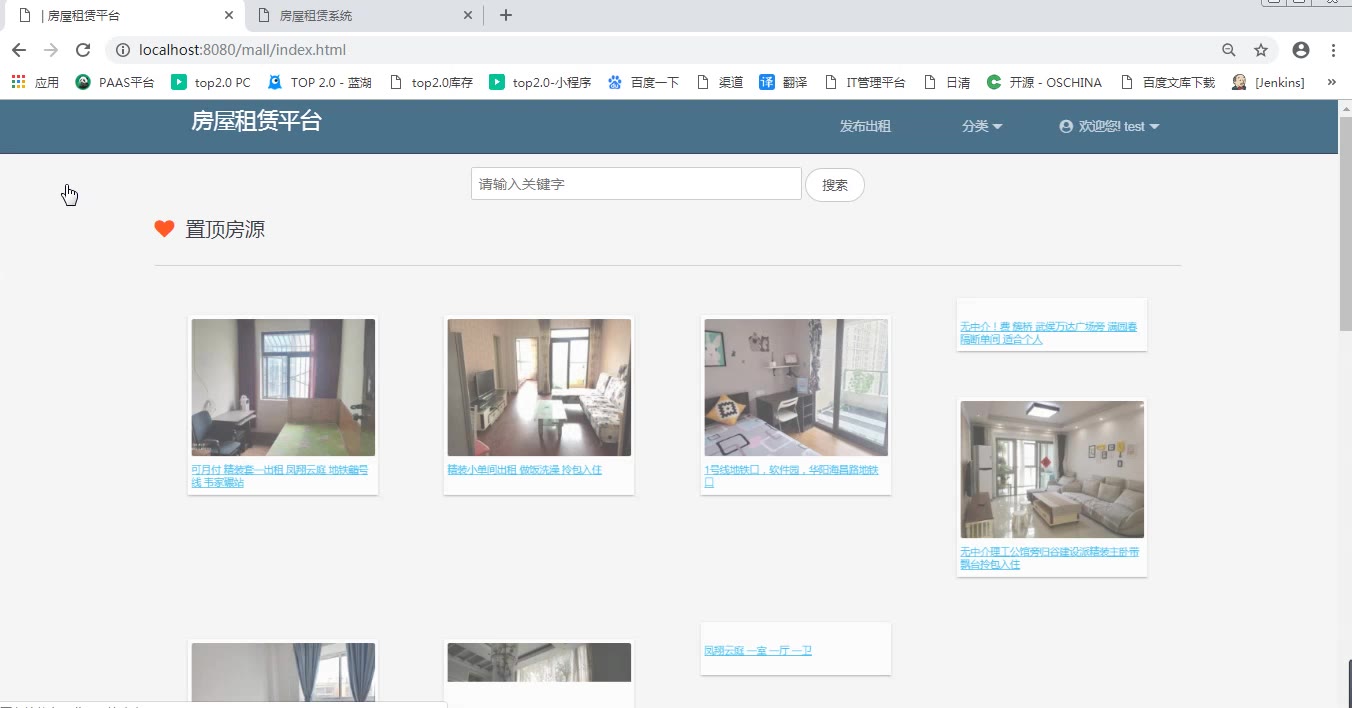The height and width of the screenshot is (708, 1352).
Task: Click the address bar URL field
Action: [660, 50]
